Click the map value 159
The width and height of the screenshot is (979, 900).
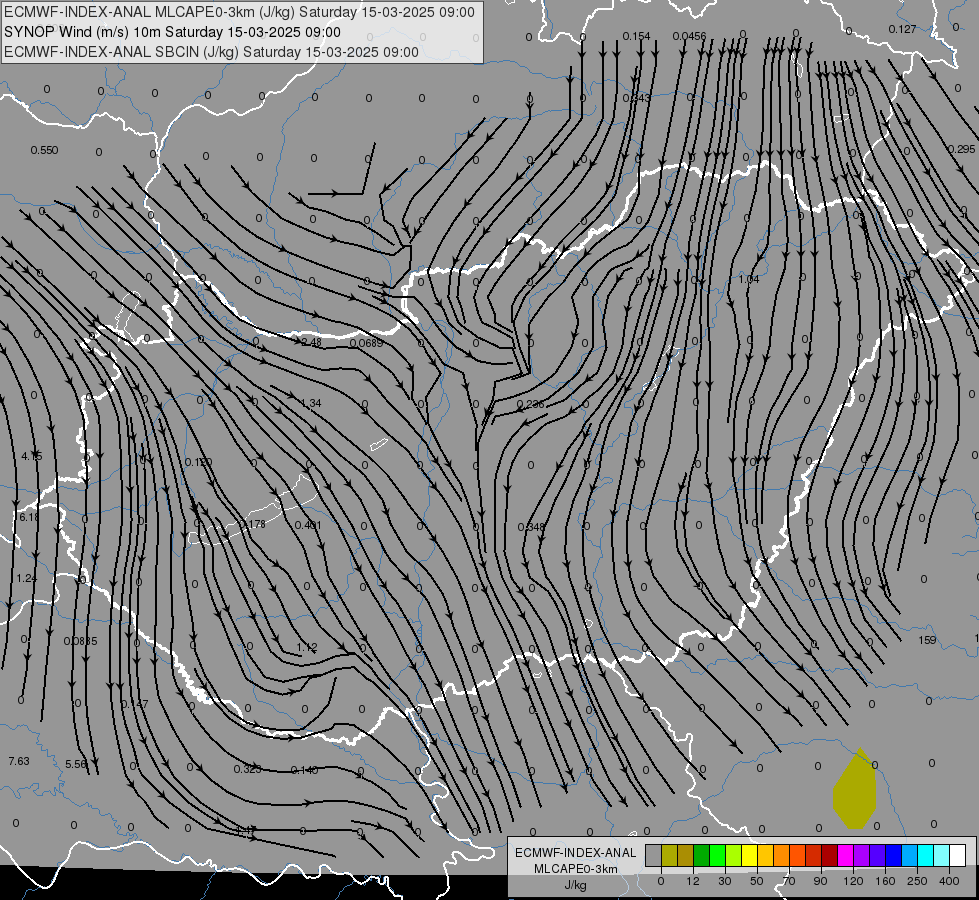pos(928,640)
